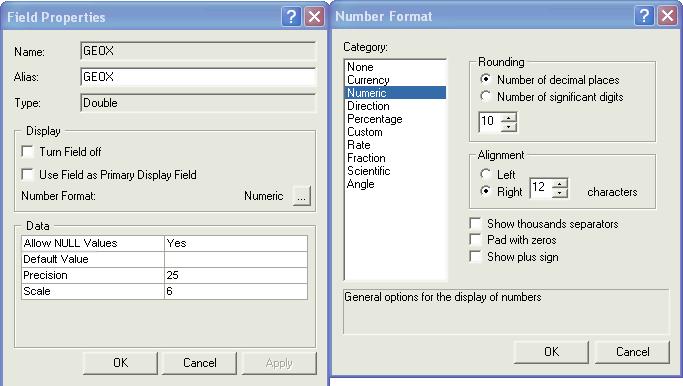Screen dimensions: 683x386
Task: Select Number of significant digits radio
Action: (485, 97)
